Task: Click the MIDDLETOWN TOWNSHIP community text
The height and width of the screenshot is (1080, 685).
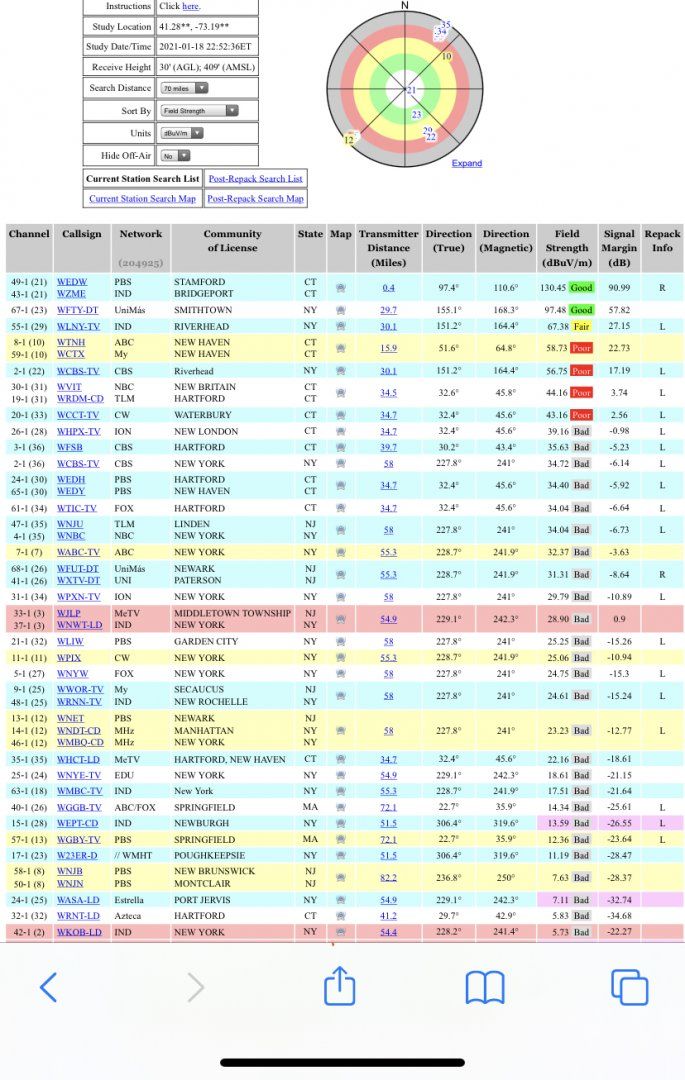Action: click(232, 613)
